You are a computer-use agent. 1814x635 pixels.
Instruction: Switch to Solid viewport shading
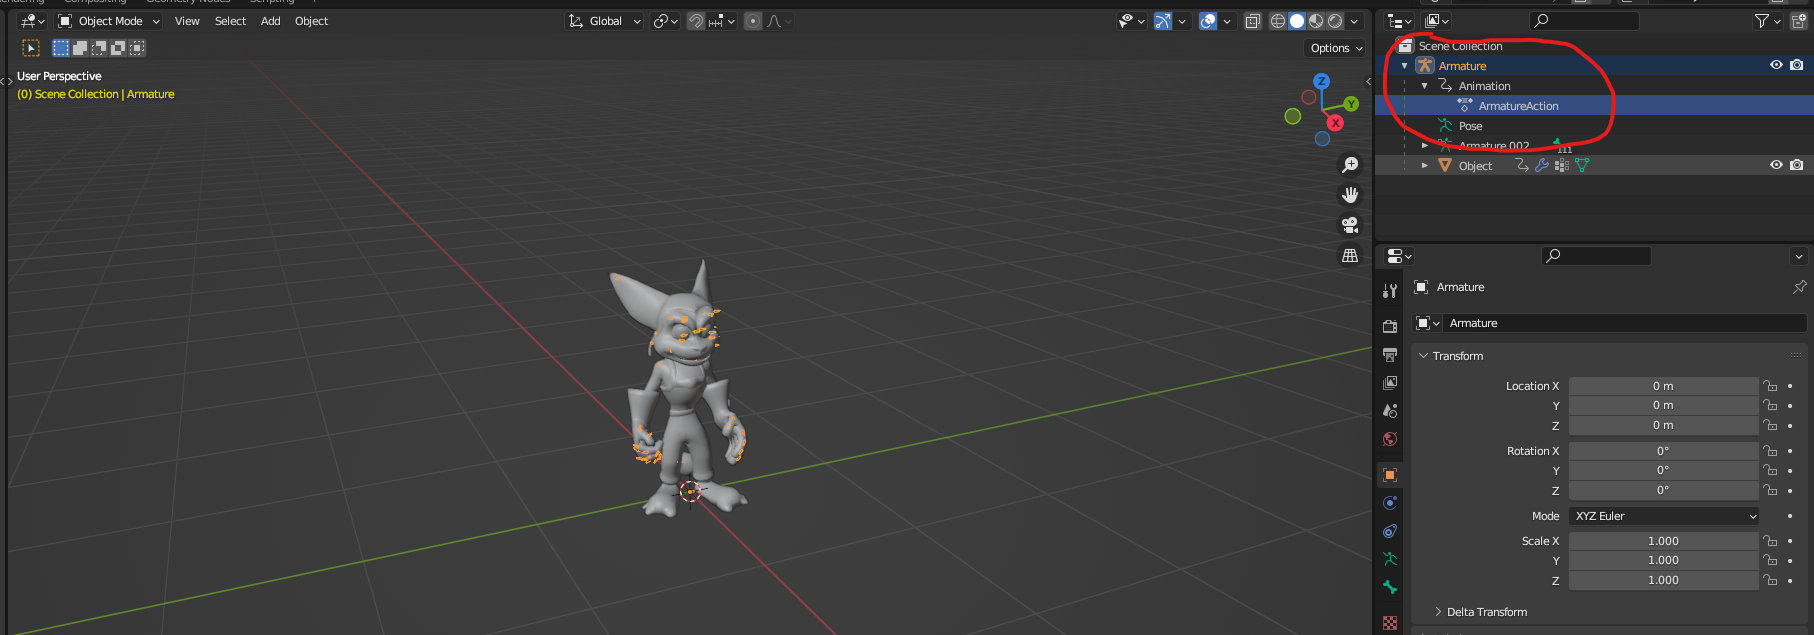1297,21
